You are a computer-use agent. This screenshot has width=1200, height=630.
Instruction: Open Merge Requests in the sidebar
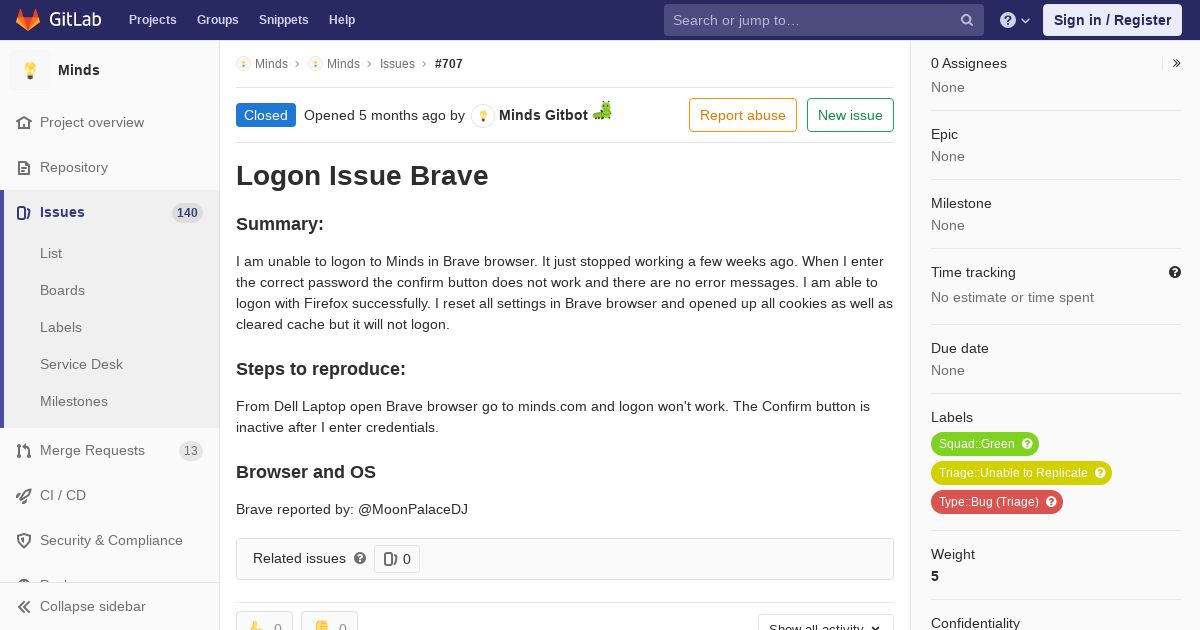click(x=92, y=450)
